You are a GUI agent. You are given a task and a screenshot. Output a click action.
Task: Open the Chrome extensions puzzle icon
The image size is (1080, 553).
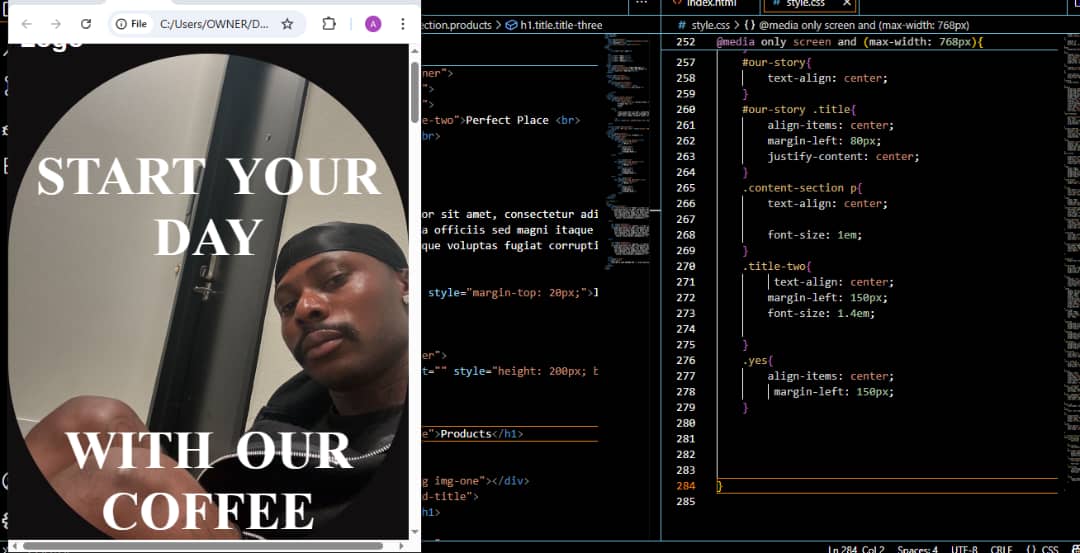pos(329,24)
